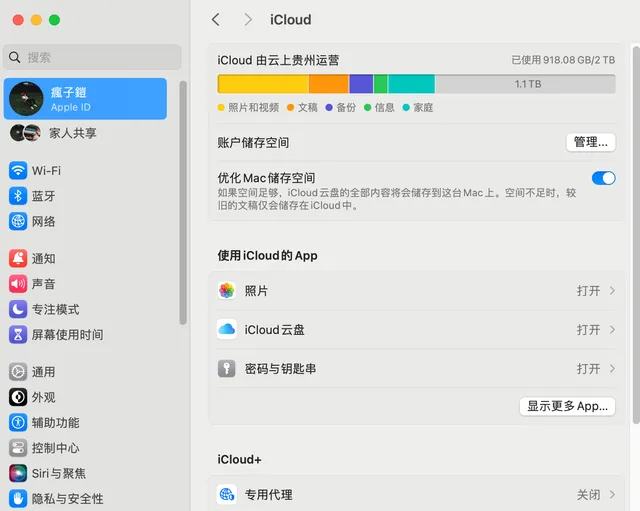Select the Accessibility (辅助功能) icon
Image resolution: width=640 pixels, height=511 pixels.
(x=18, y=422)
